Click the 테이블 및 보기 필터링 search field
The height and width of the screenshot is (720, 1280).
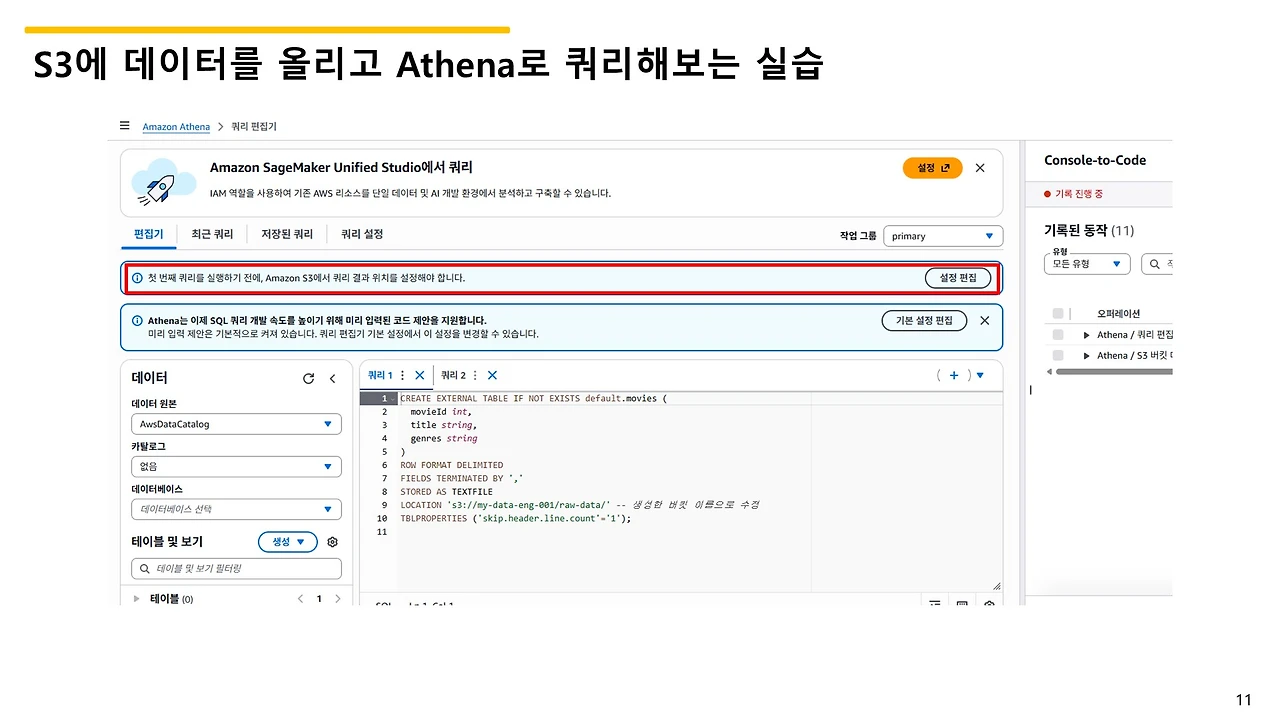236,568
